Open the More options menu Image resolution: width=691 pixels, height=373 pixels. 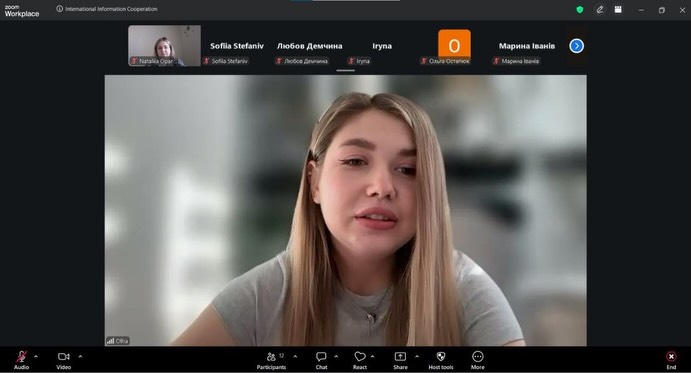(478, 360)
